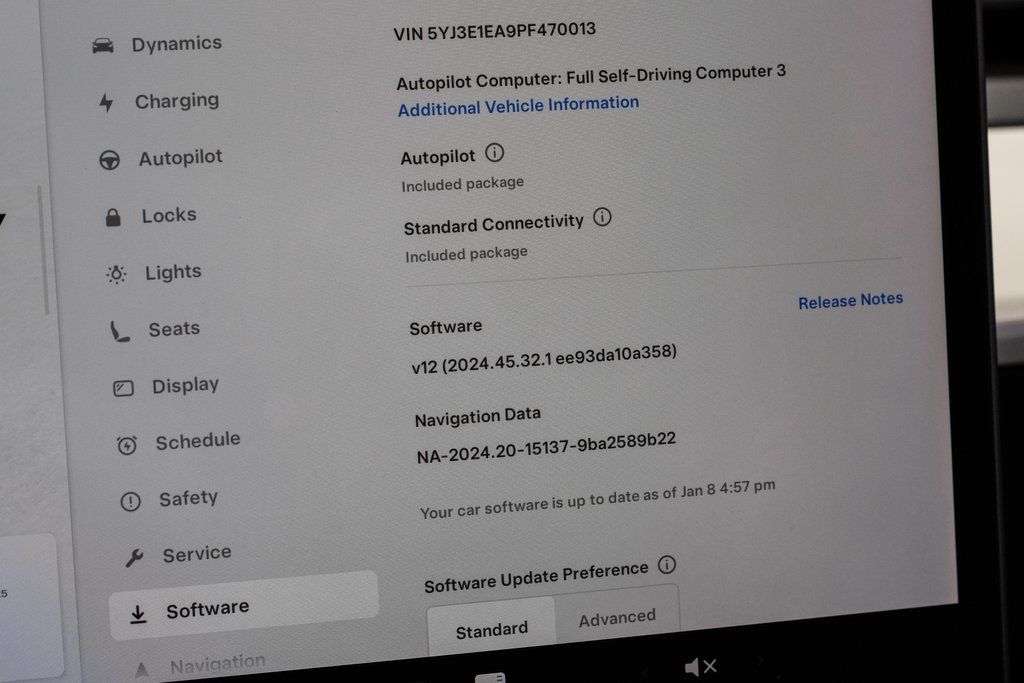Screen dimensions: 1024x683
Task: Click the Autopilot steering wheel icon
Action: (x=110, y=156)
